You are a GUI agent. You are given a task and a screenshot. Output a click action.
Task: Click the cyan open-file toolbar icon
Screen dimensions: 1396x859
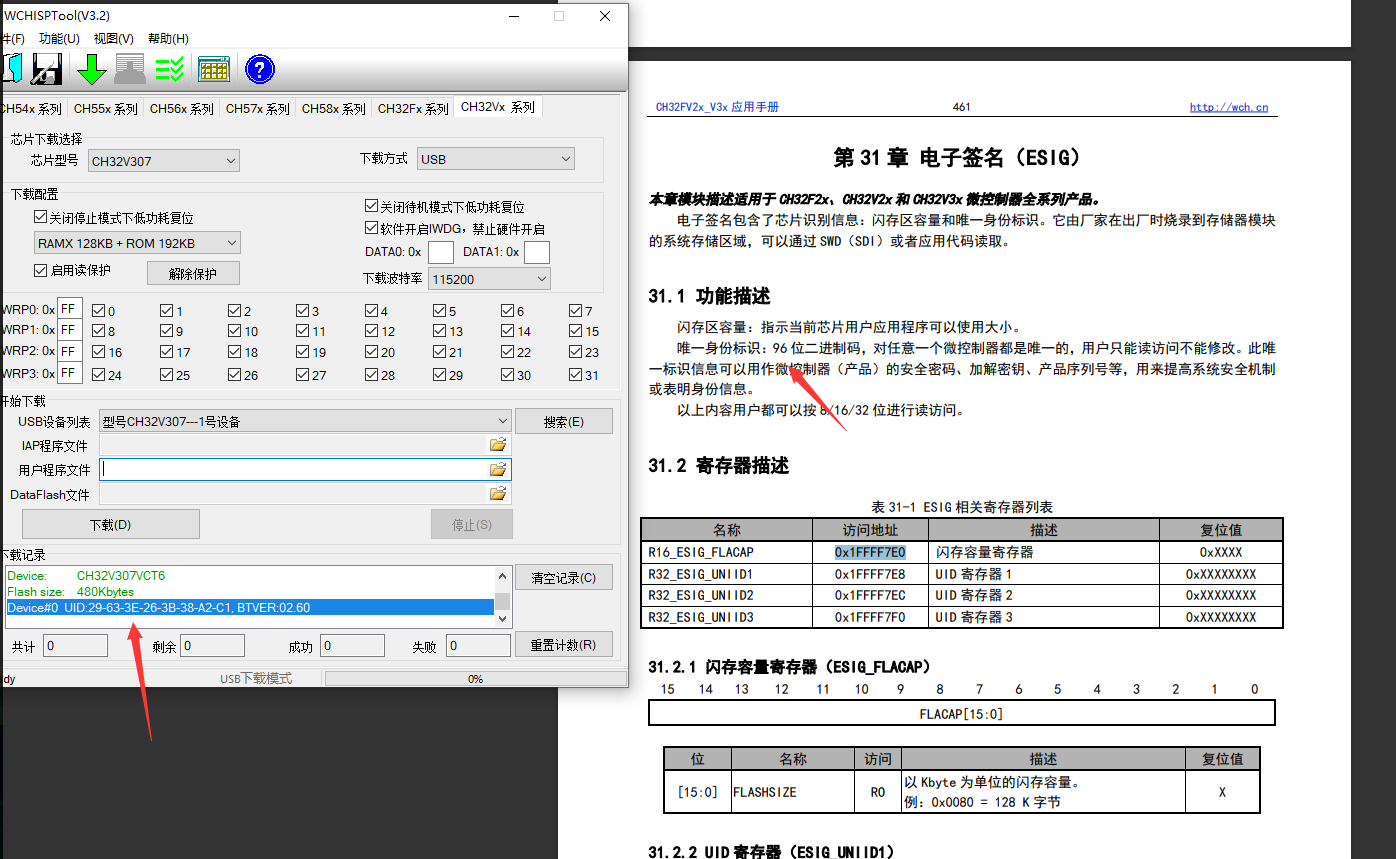10,69
